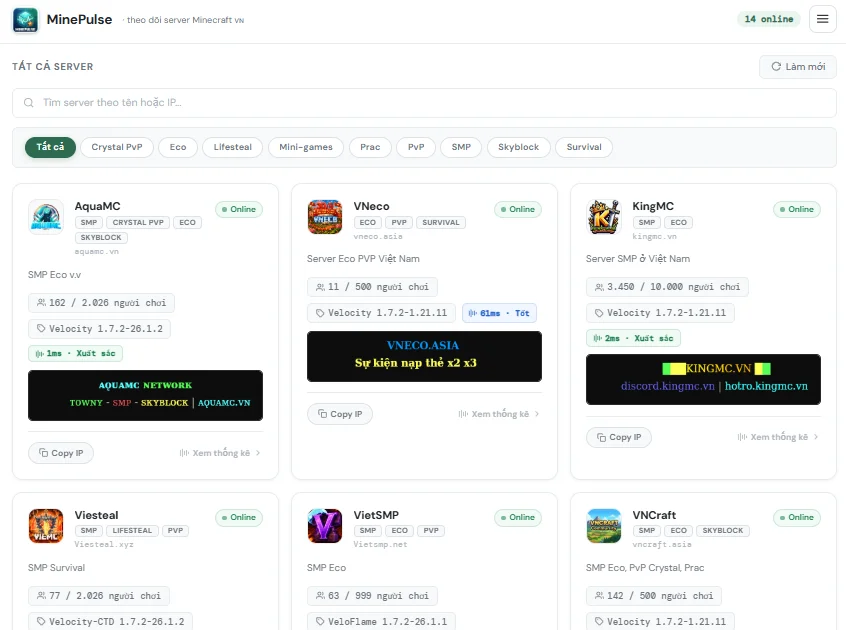This screenshot has height=630, width=846.
Task: Click the CRYSTAL PVP tag on AquaMC
Action: pyautogui.click(x=138, y=223)
